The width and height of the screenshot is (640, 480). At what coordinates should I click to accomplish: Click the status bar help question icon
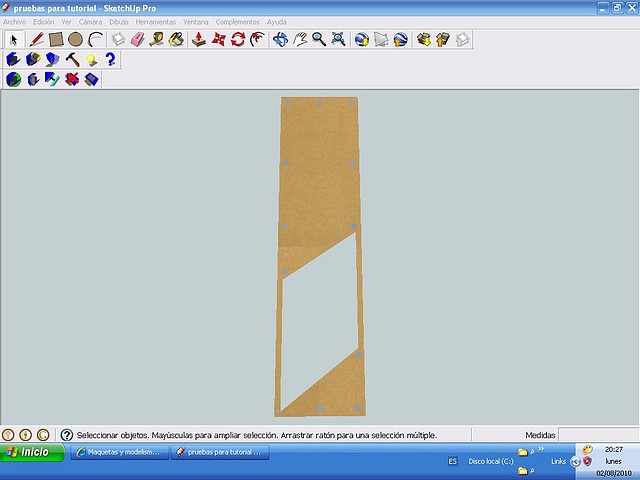[67, 435]
